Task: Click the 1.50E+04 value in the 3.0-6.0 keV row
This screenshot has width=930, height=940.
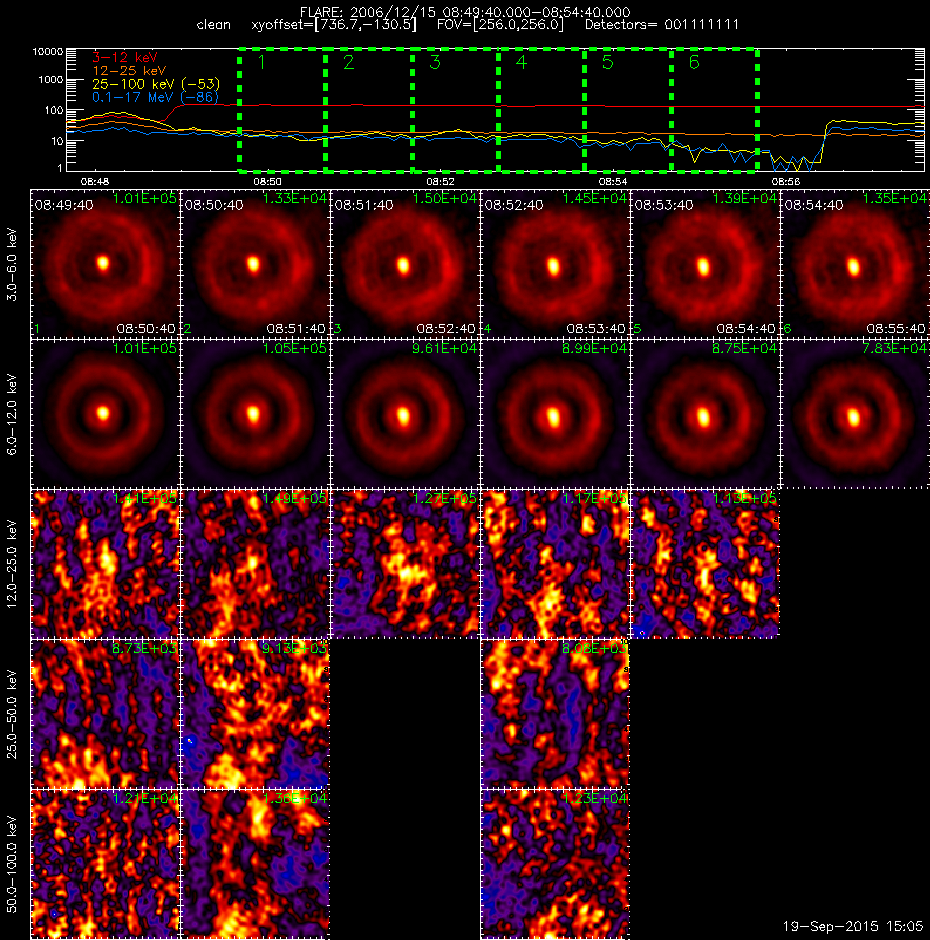Action: pyautogui.click(x=444, y=198)
